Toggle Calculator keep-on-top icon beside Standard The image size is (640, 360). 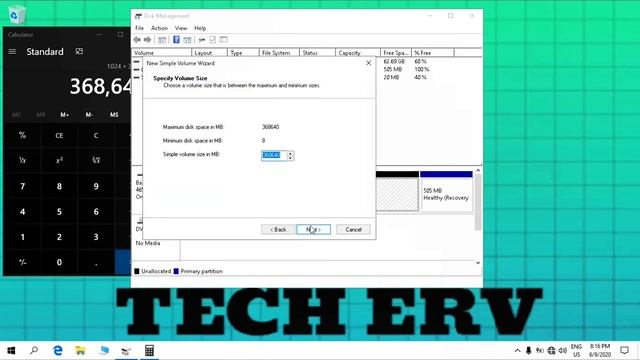pyautogui.click(x=79, y=51)
